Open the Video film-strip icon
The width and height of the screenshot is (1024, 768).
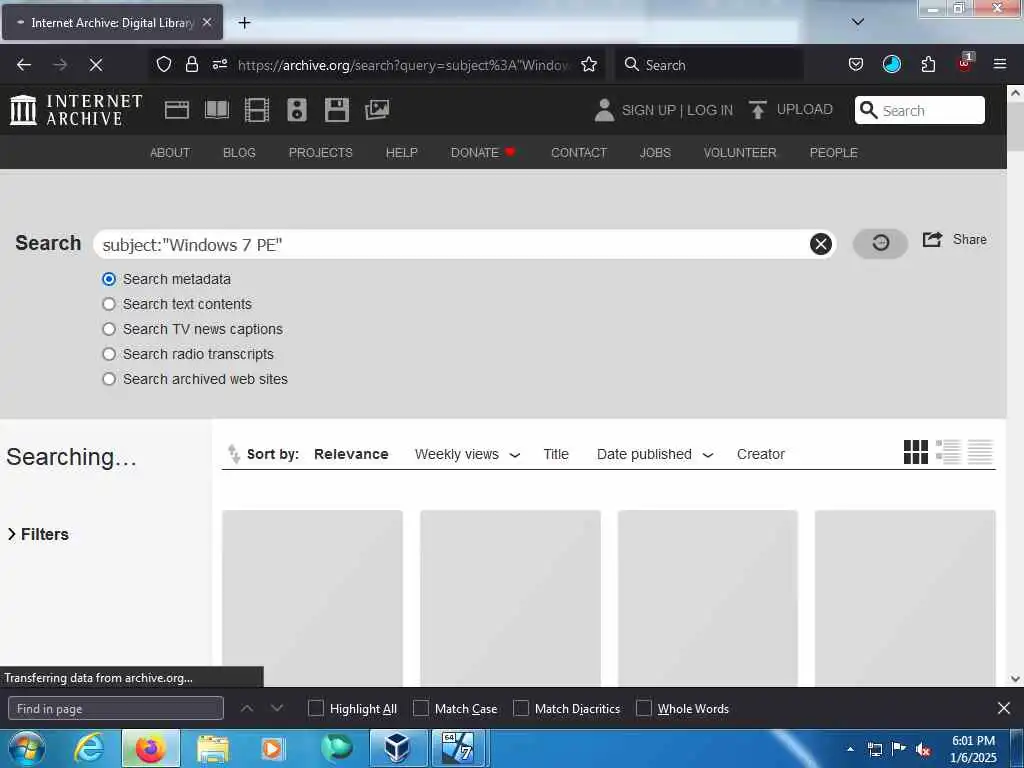tap(257, 110)
